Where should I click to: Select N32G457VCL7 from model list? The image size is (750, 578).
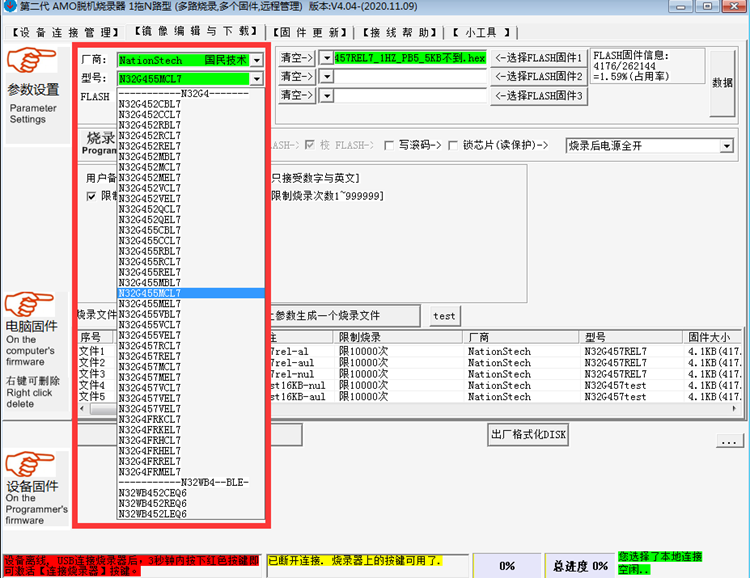tap(190, 388)
